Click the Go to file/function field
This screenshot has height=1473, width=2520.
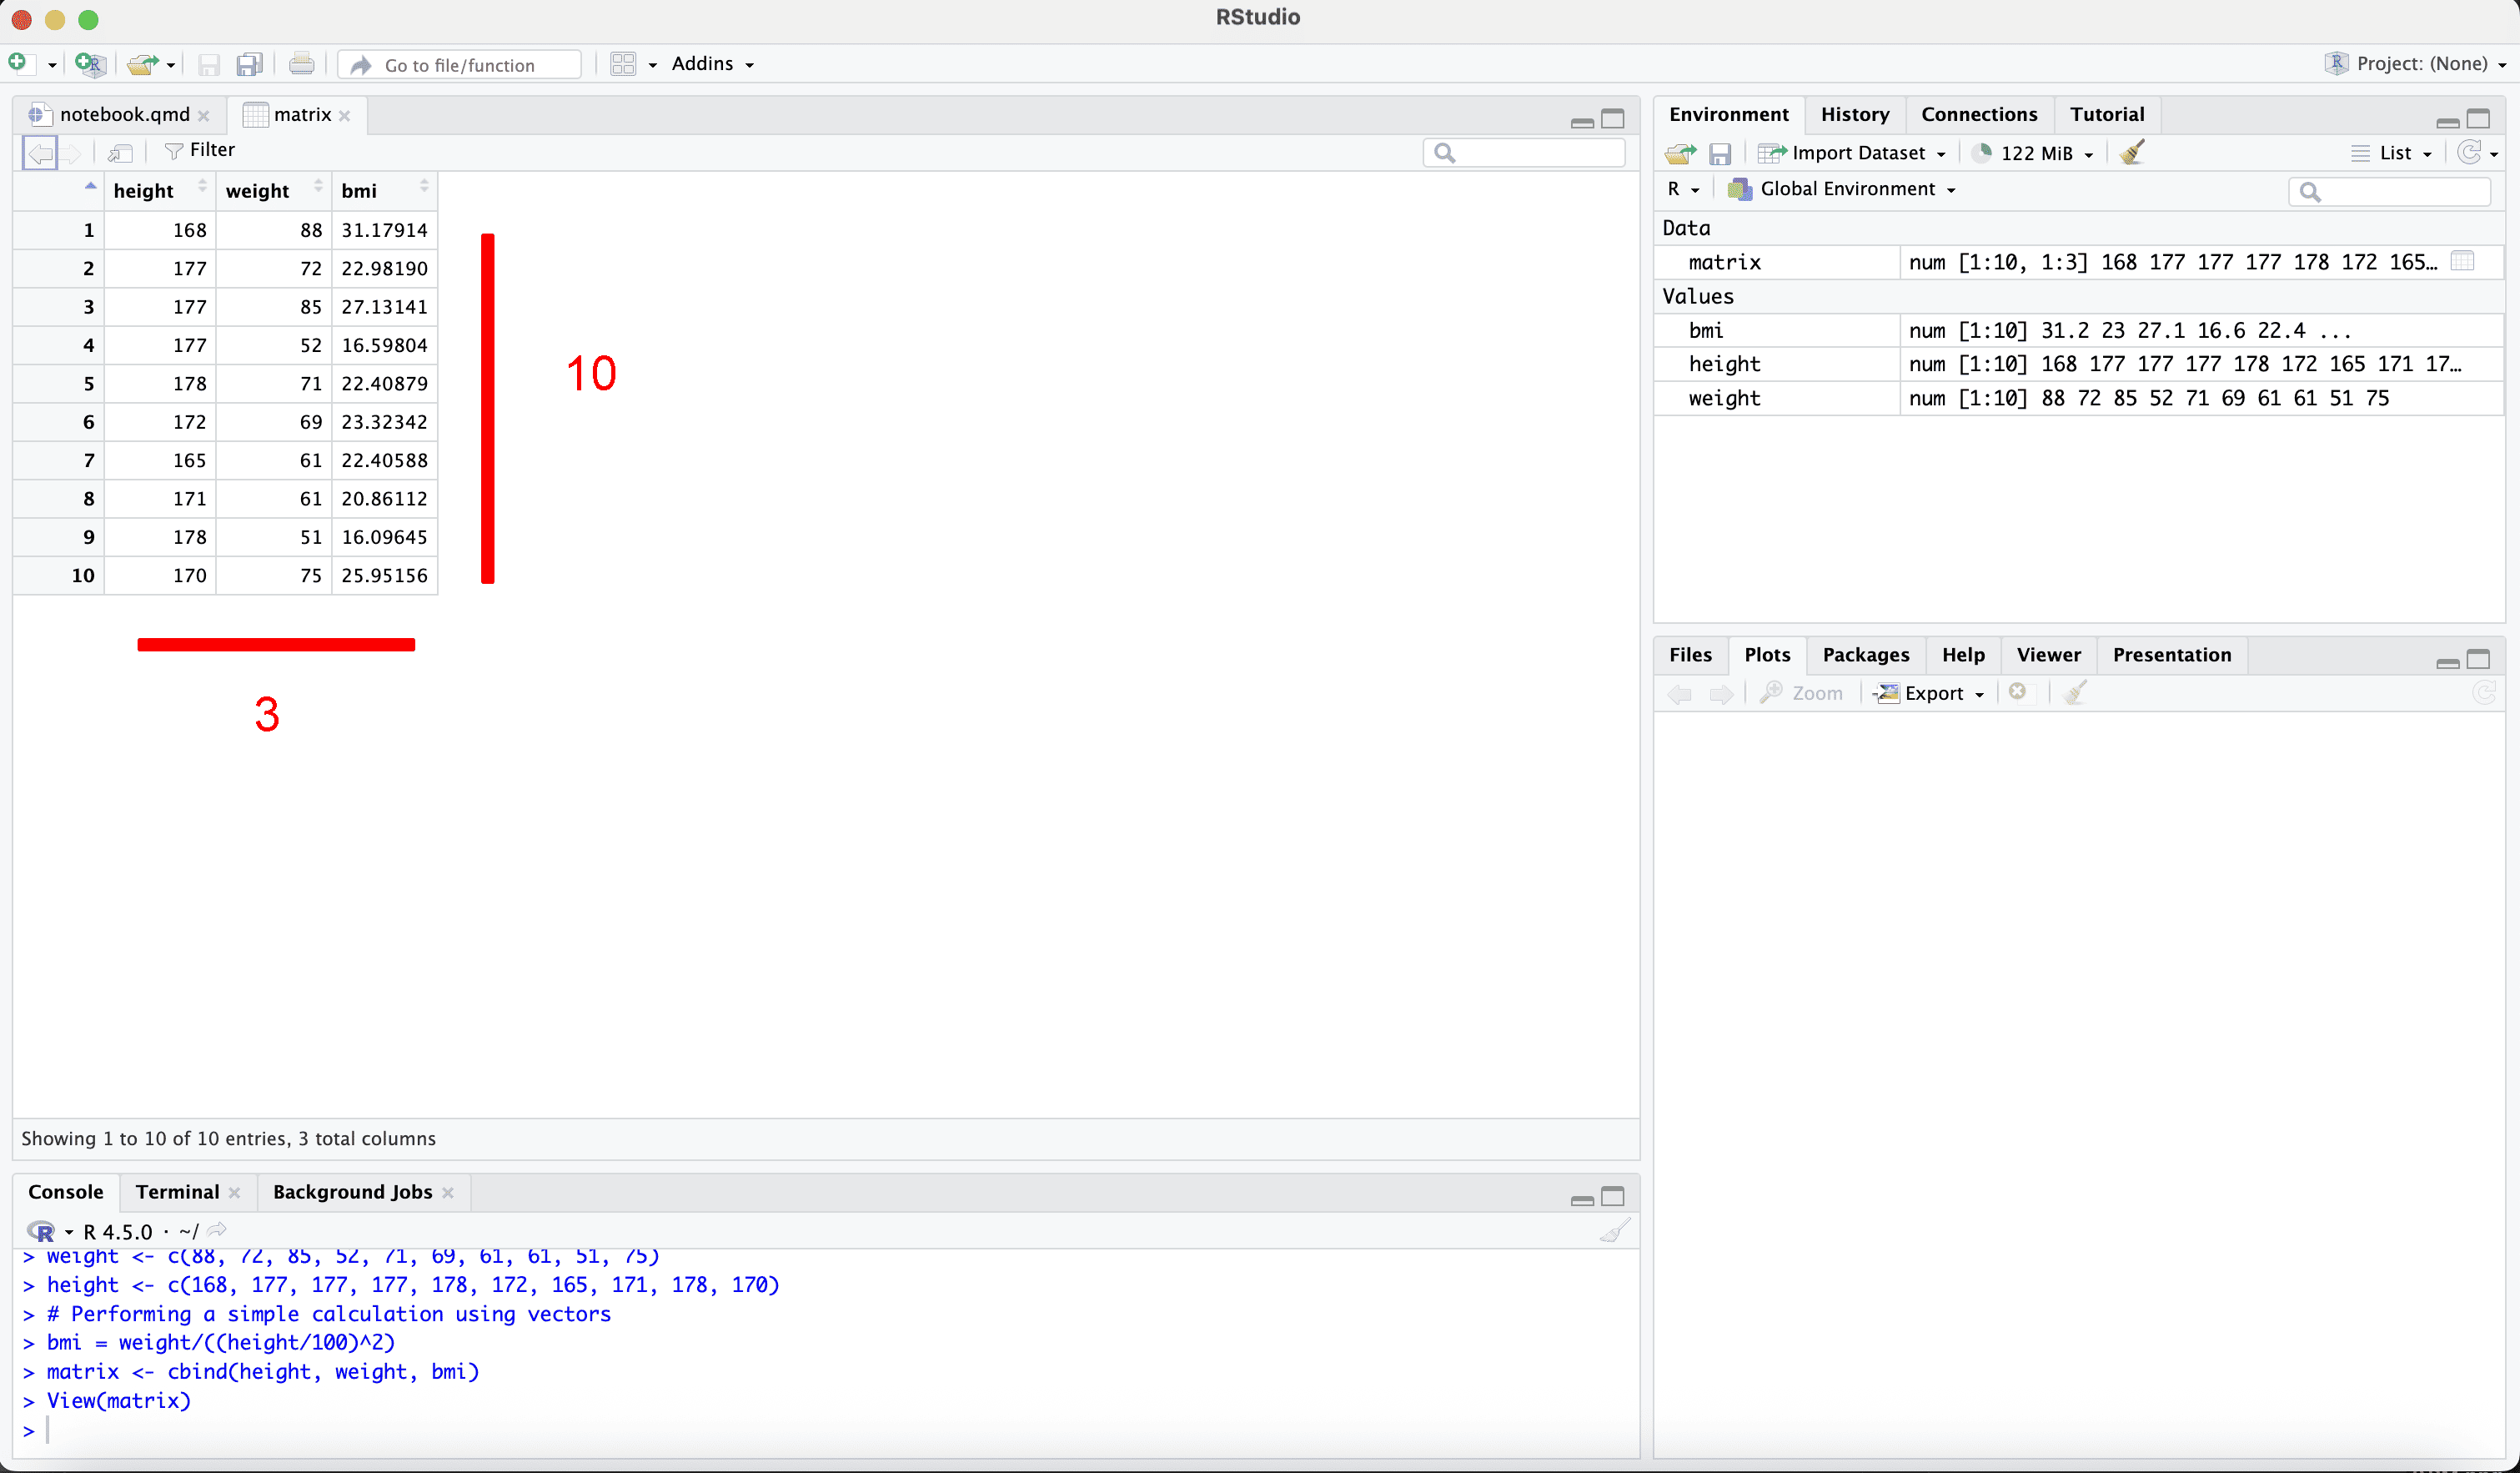coord(460,65)
